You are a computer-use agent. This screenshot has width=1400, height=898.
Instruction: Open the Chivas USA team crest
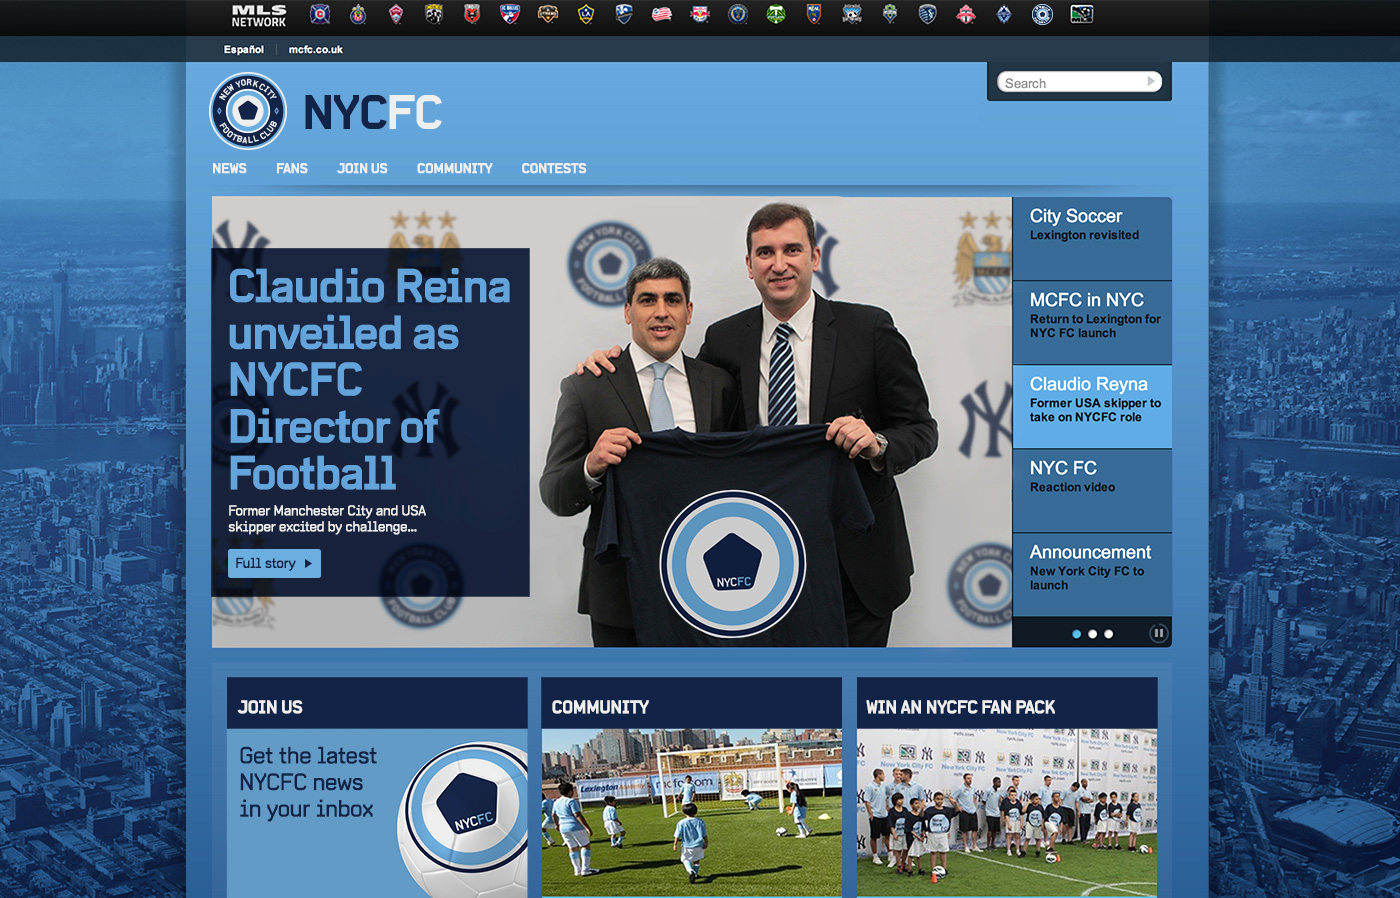358,14
